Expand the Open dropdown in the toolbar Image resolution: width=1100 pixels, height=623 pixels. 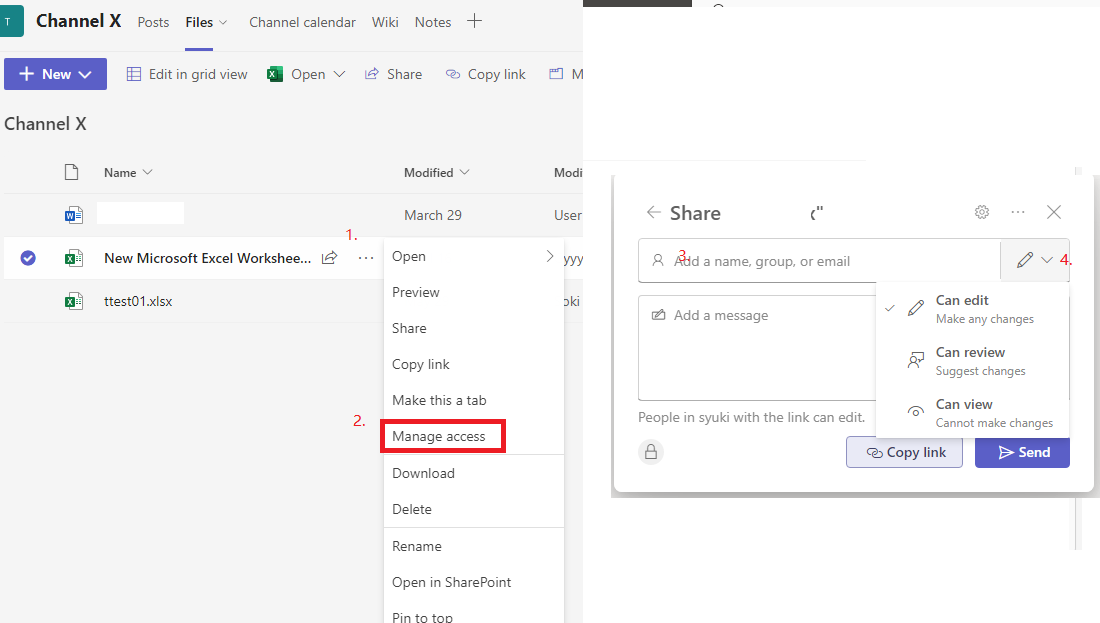click(x=337, y=73)
